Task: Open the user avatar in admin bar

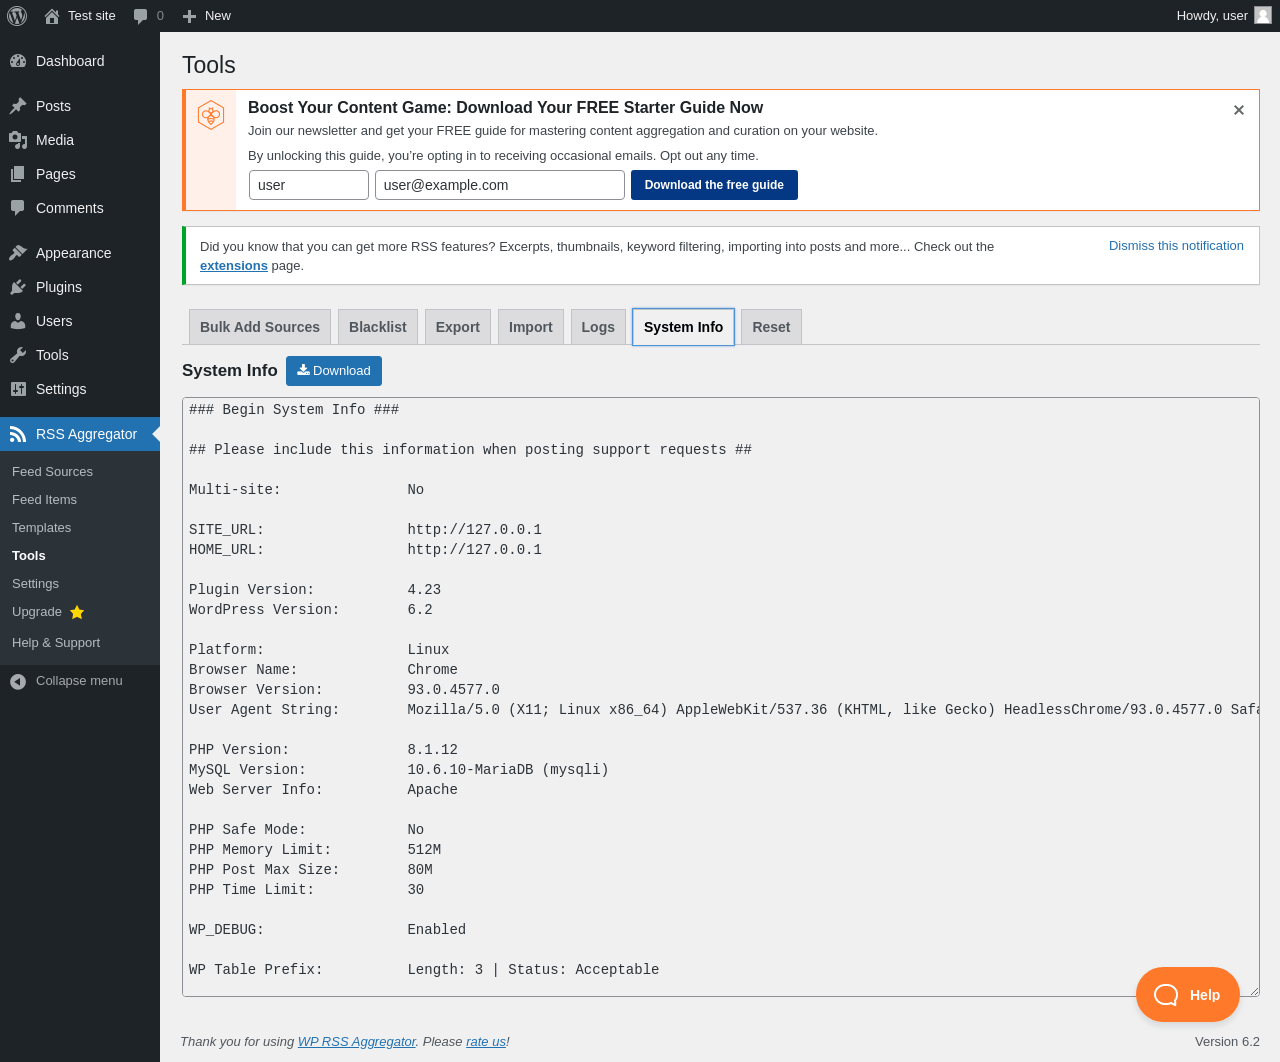Action: [1263, 15]
